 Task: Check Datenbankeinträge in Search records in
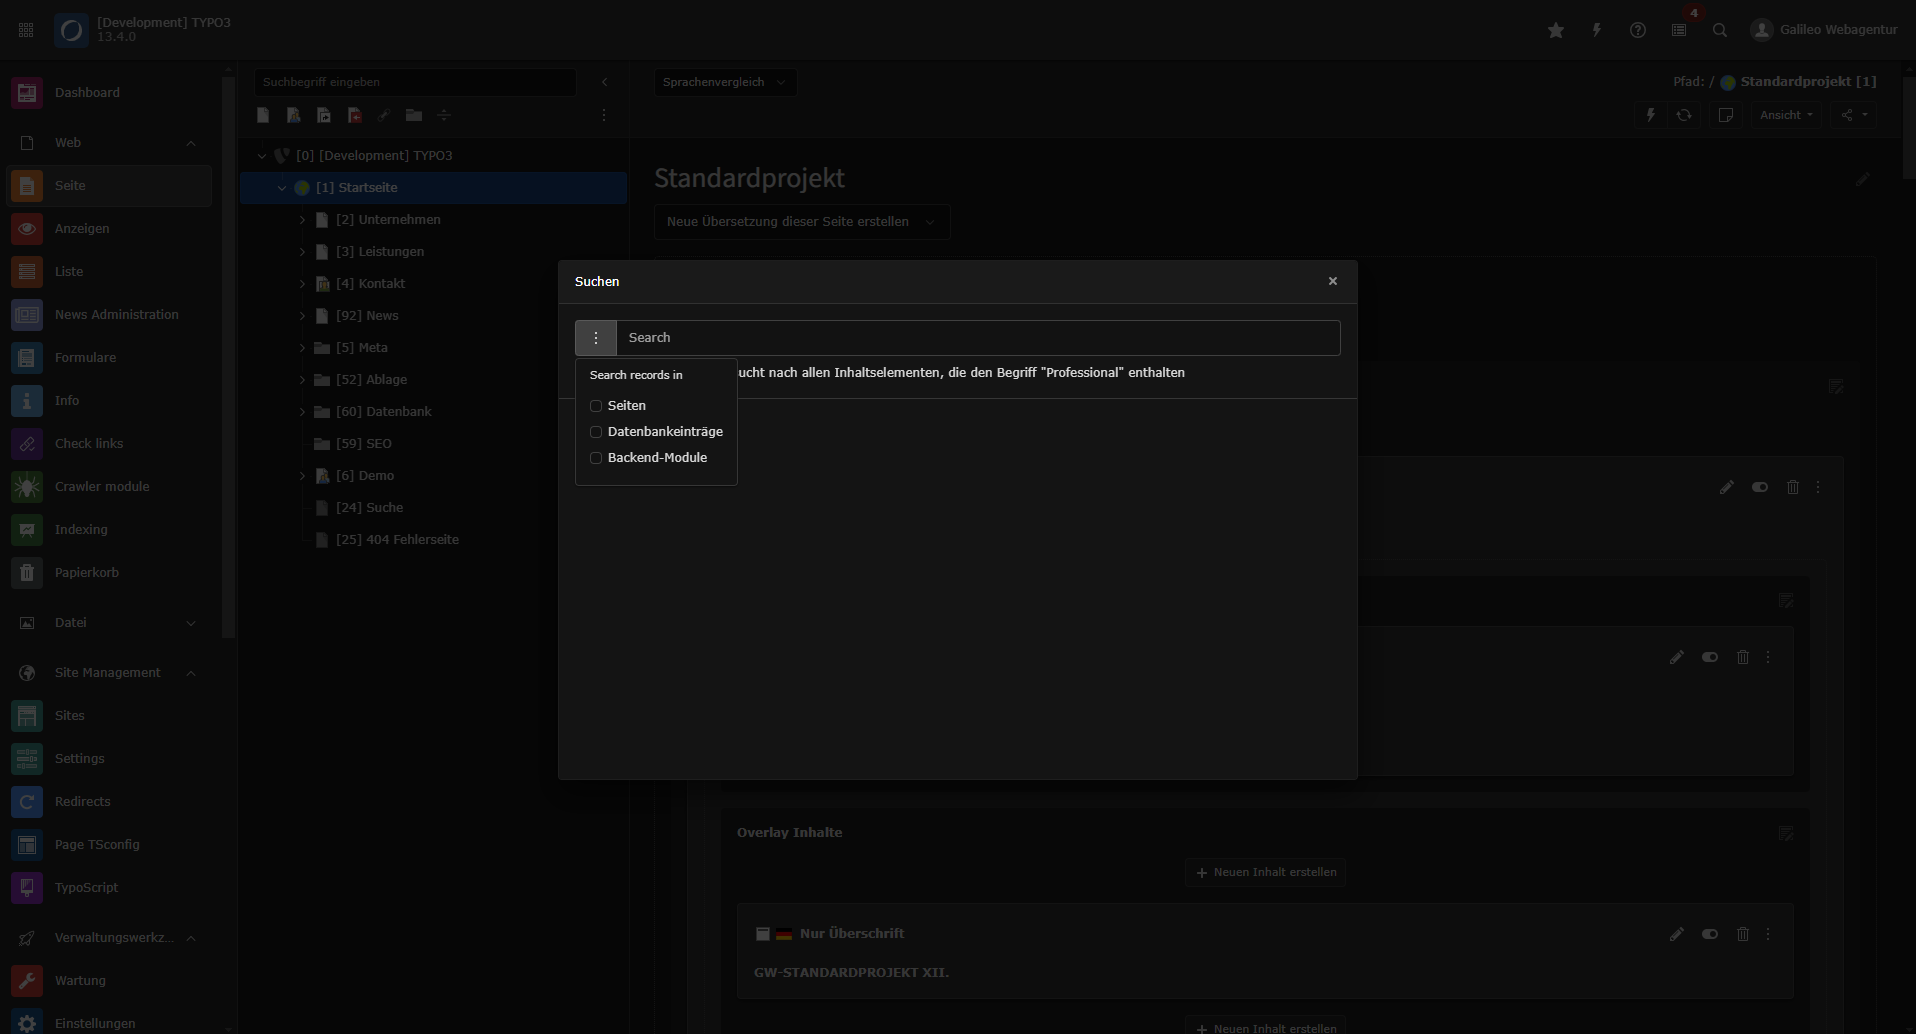tap(597, 431)
